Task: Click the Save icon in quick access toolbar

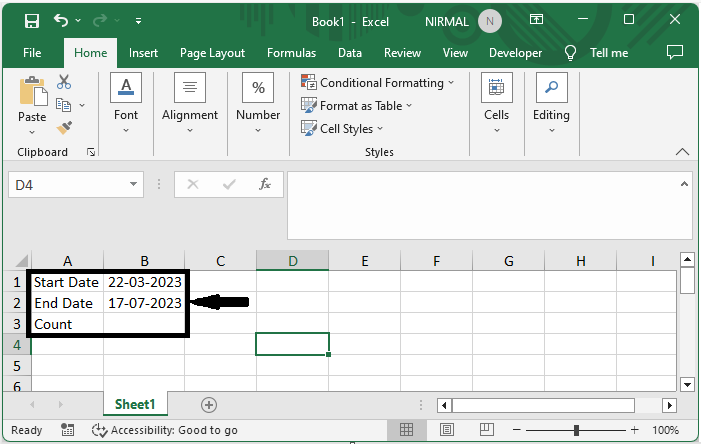Action: 32,21
